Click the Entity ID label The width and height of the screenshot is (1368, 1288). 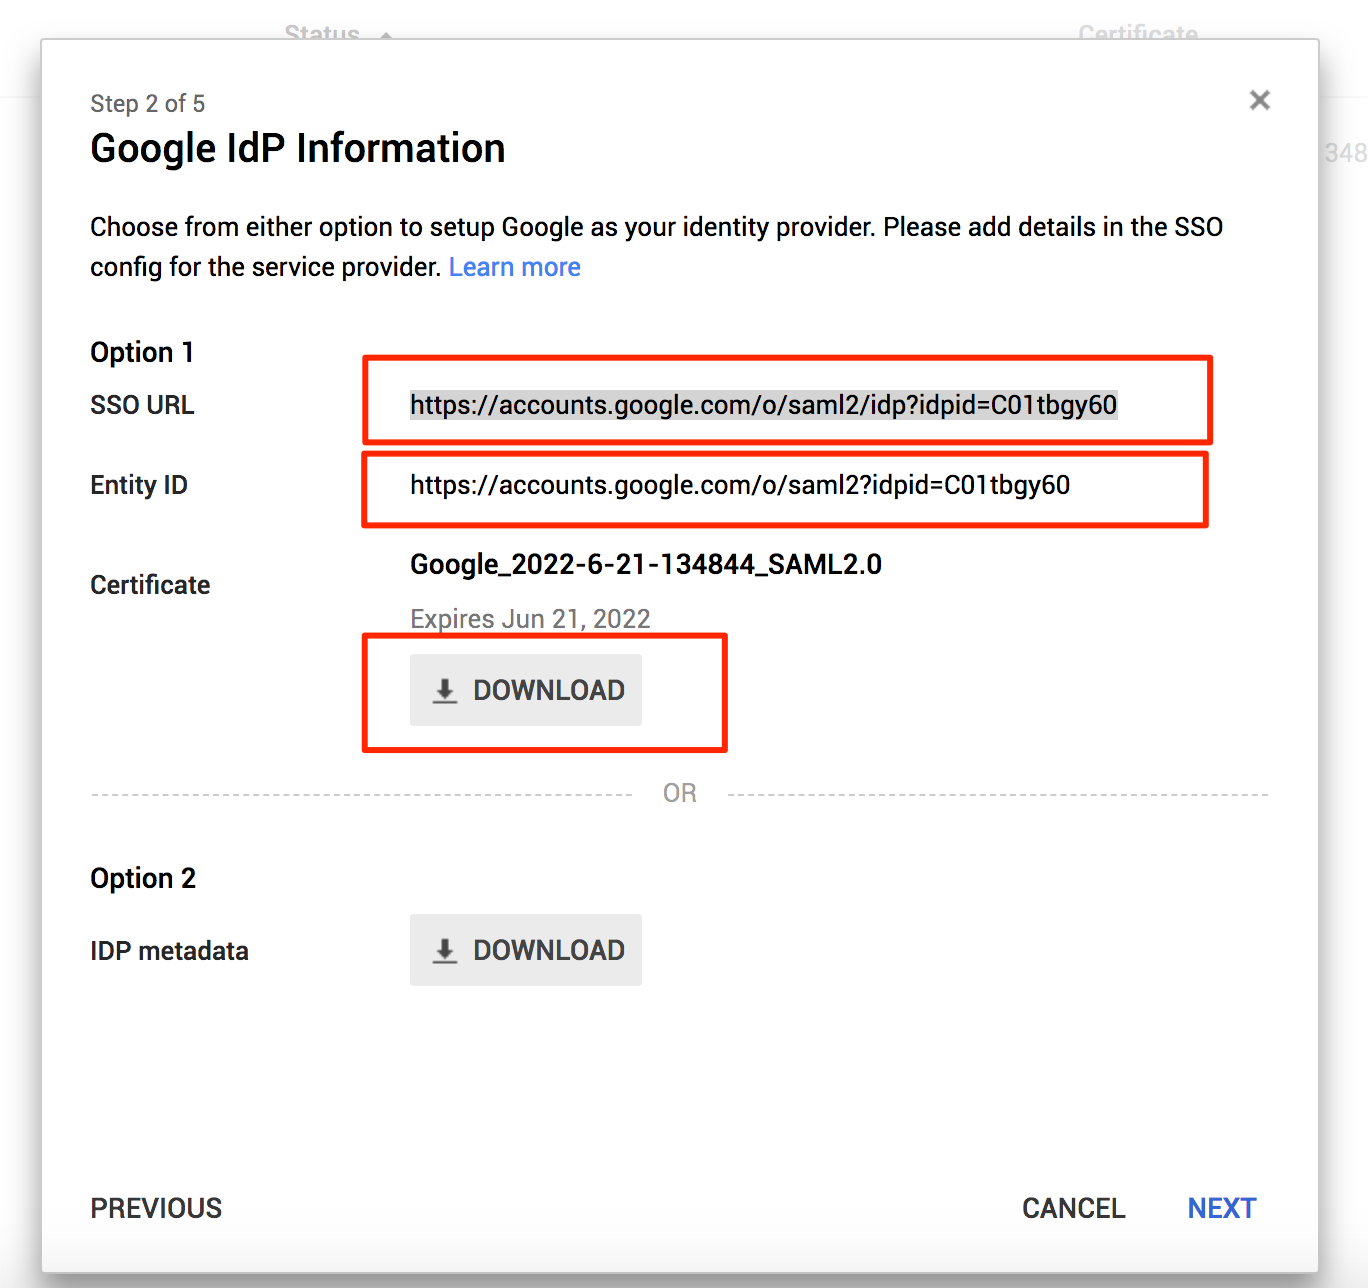(x=139, y=485)
